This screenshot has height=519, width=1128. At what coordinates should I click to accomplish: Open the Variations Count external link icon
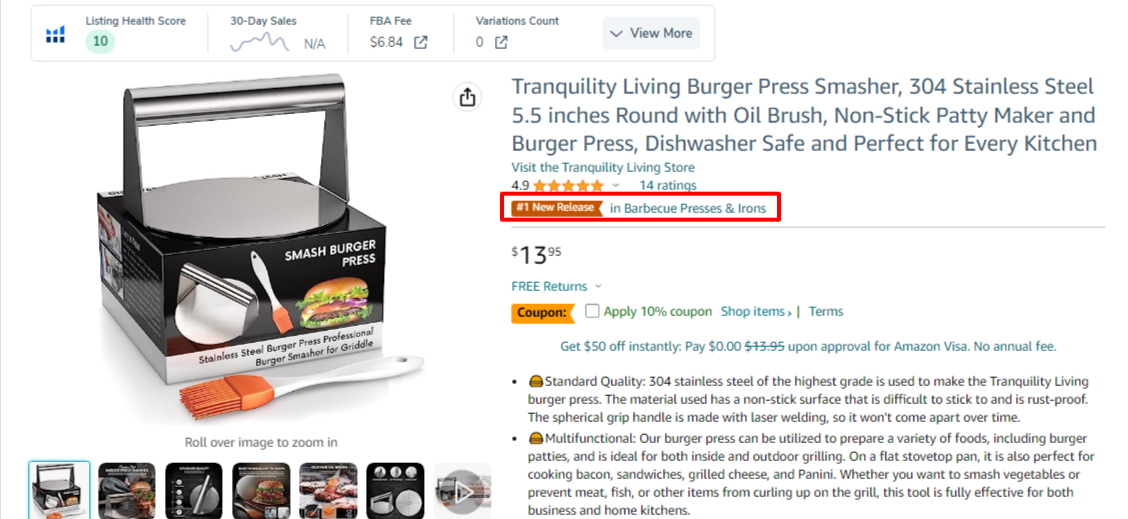point(501,42)
